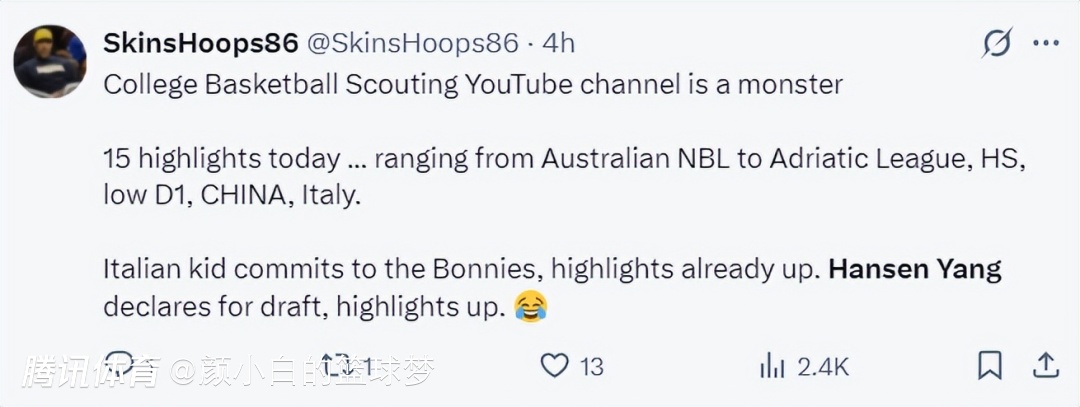Open the three-dot more options menu

1046,44
